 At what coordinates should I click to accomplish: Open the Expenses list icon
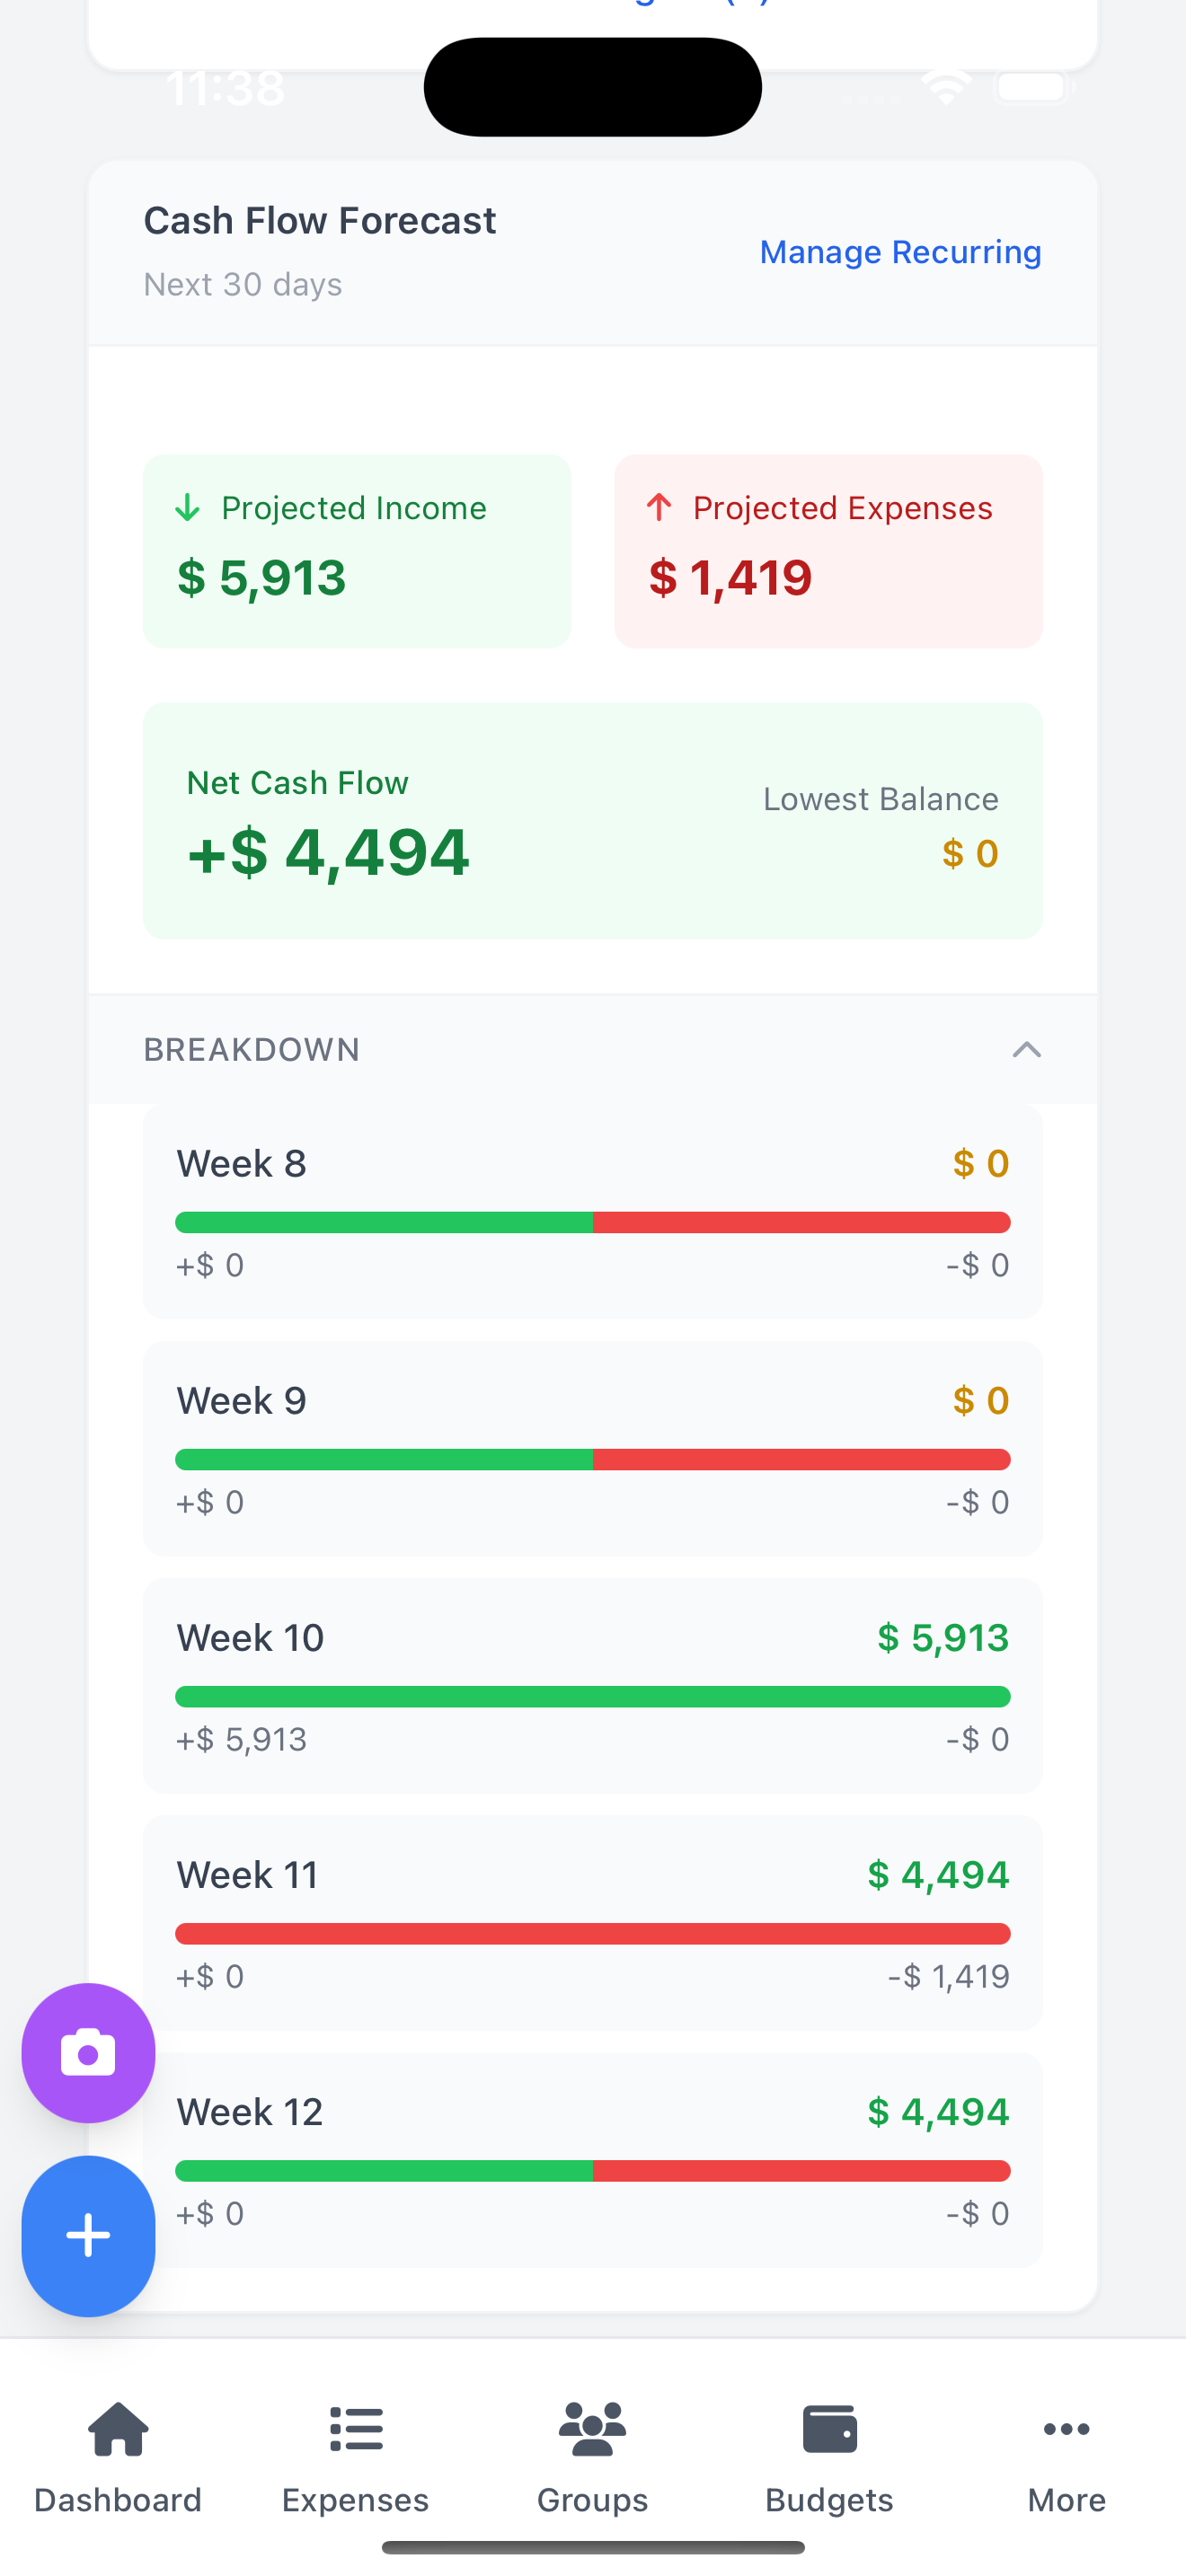coord(355,2430)
